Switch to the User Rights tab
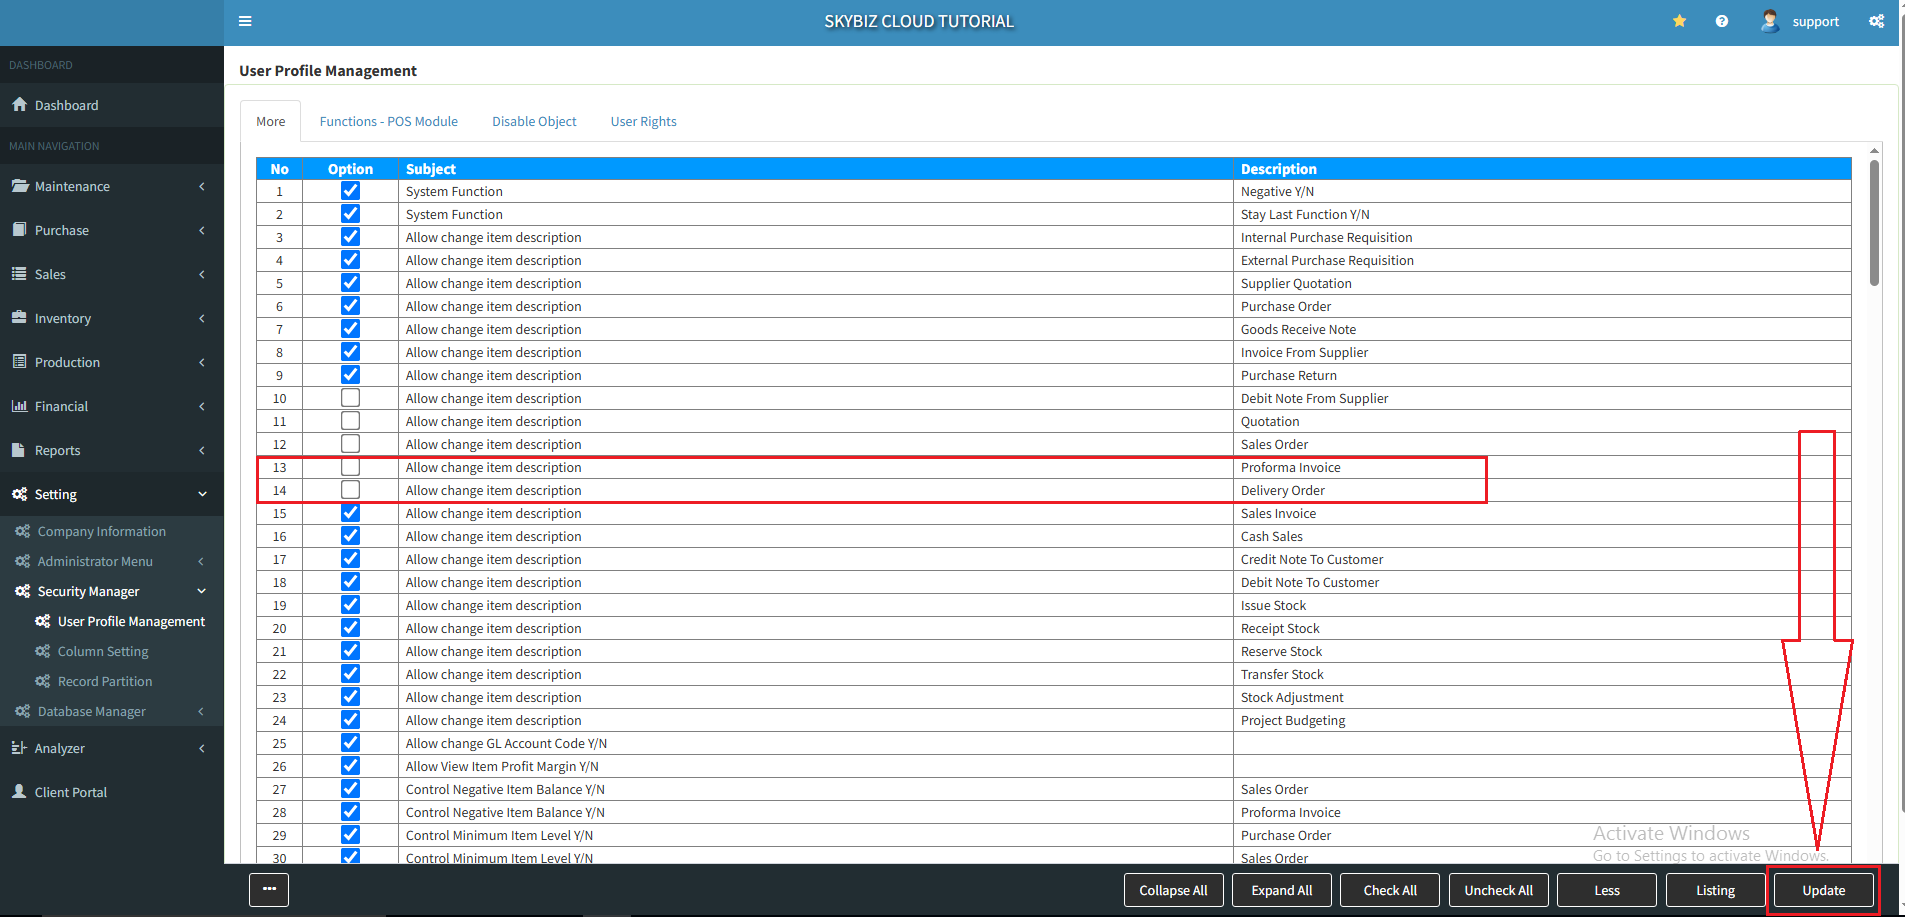This screenshot has height=917, width=1905. (643, 121)
